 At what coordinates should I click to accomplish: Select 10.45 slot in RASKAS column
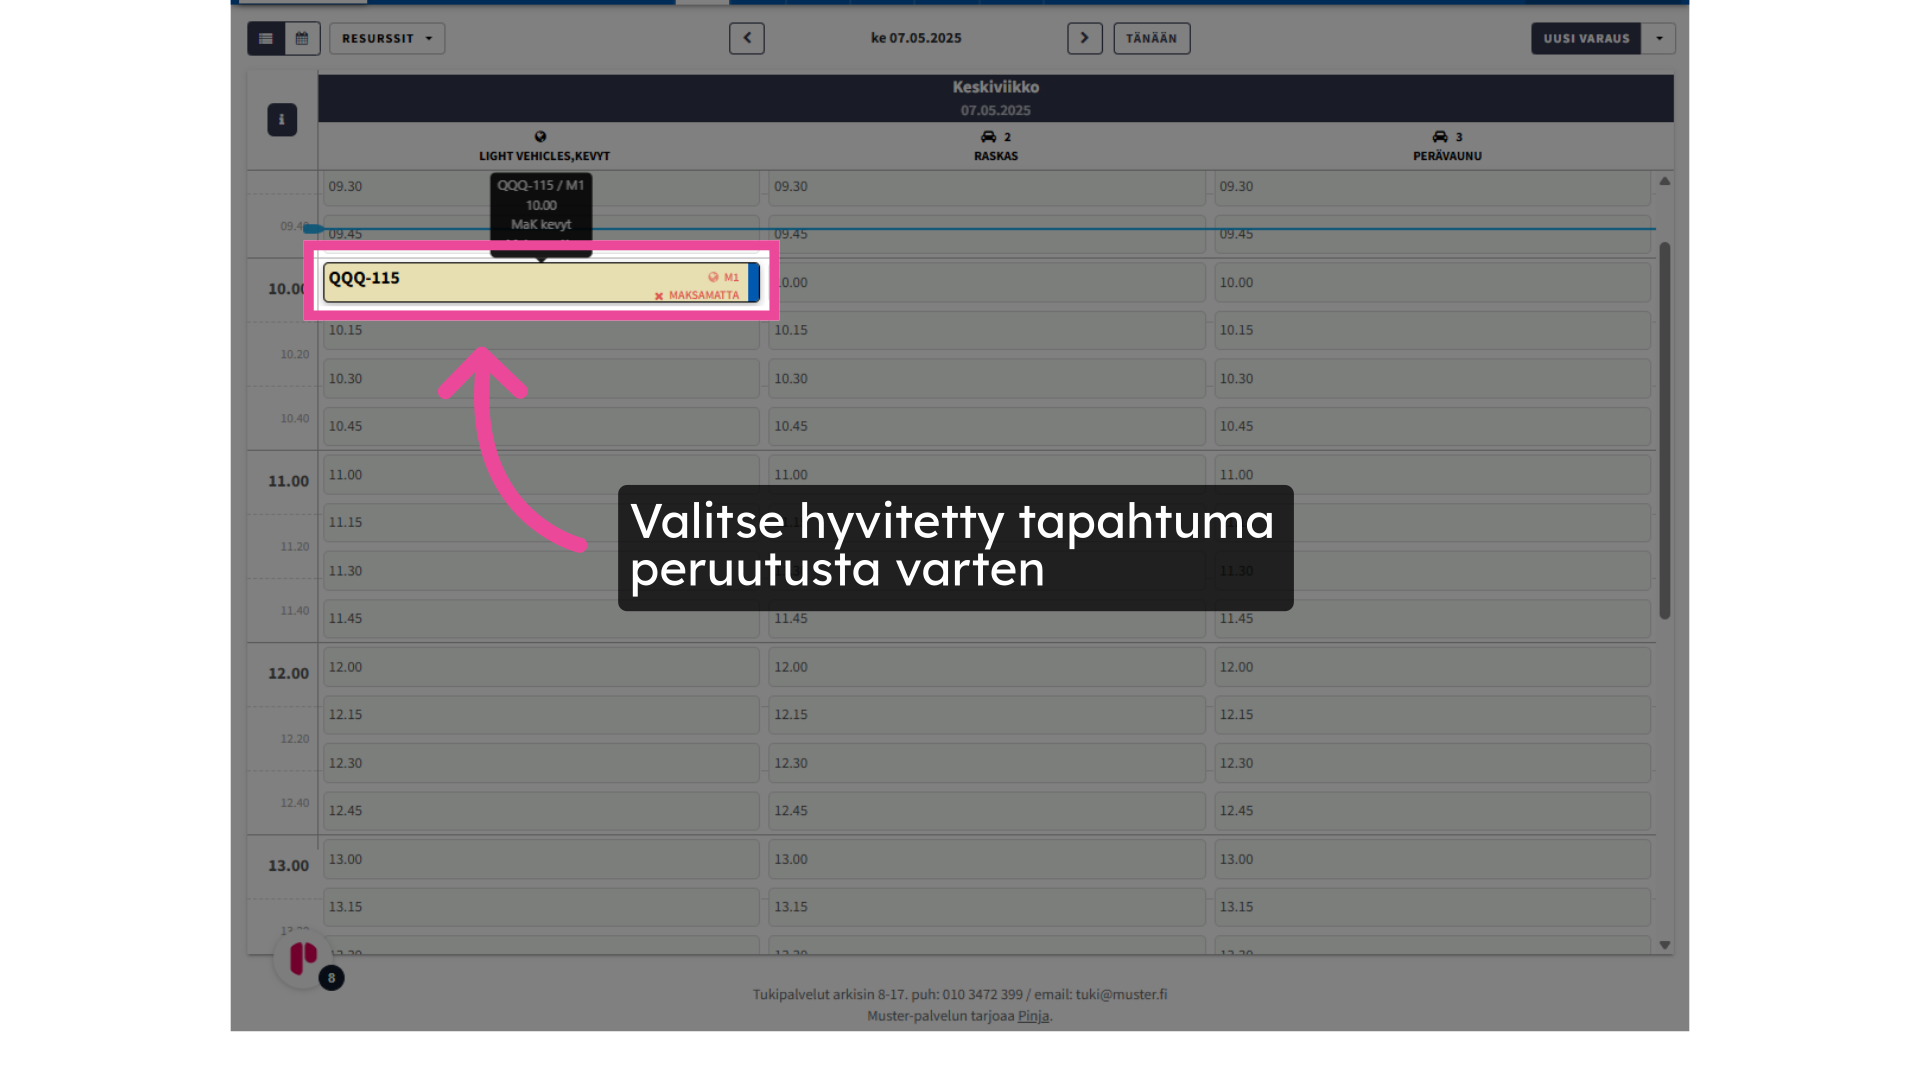987,427
